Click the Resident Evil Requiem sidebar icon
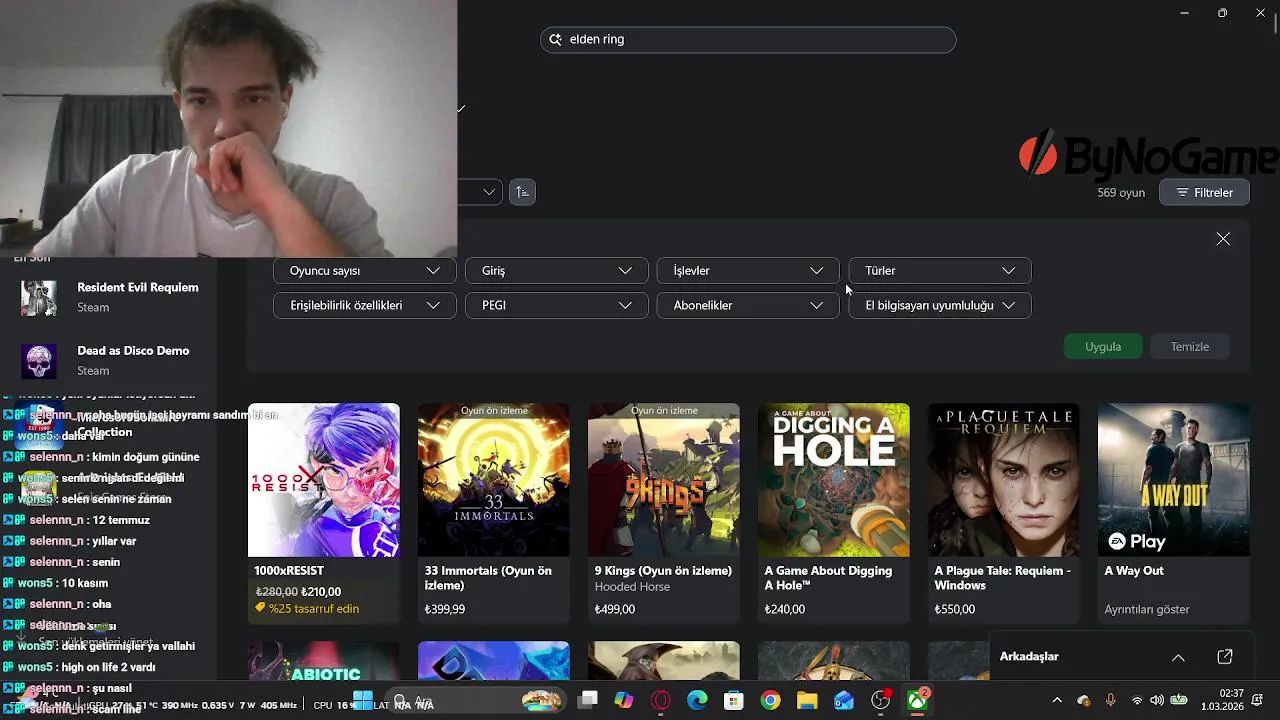 click(39, 298)
